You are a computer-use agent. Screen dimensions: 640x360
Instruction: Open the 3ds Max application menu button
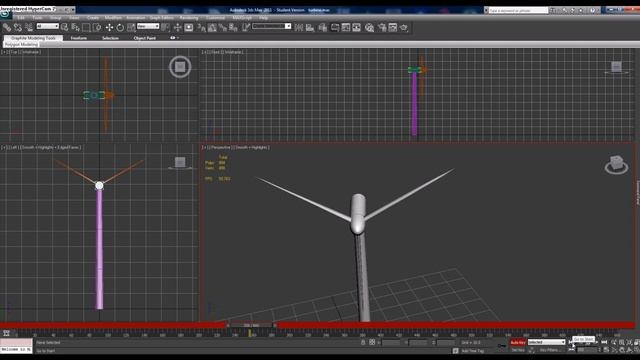5,13
